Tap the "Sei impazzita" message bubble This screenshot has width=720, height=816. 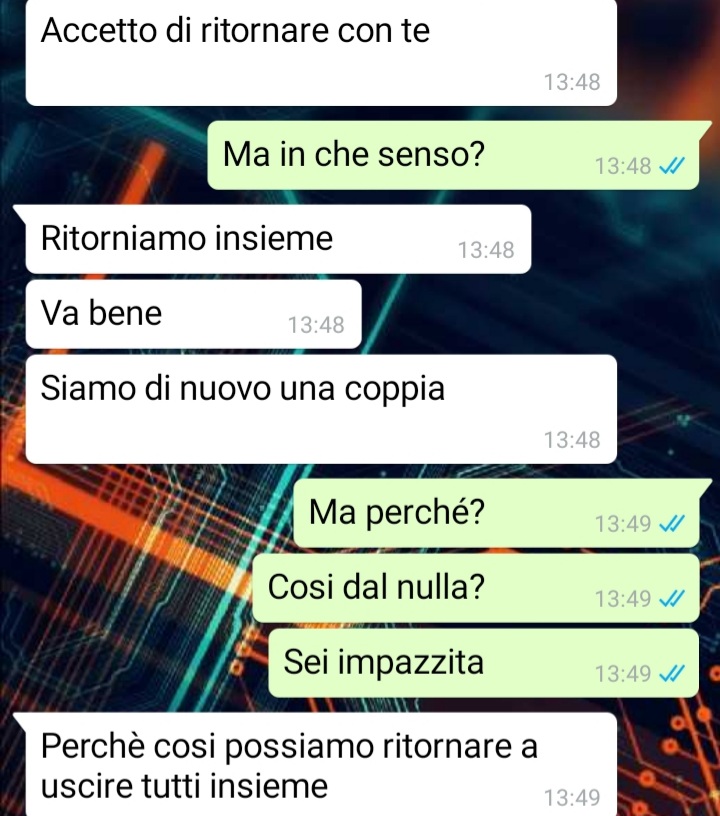[483, 663]
